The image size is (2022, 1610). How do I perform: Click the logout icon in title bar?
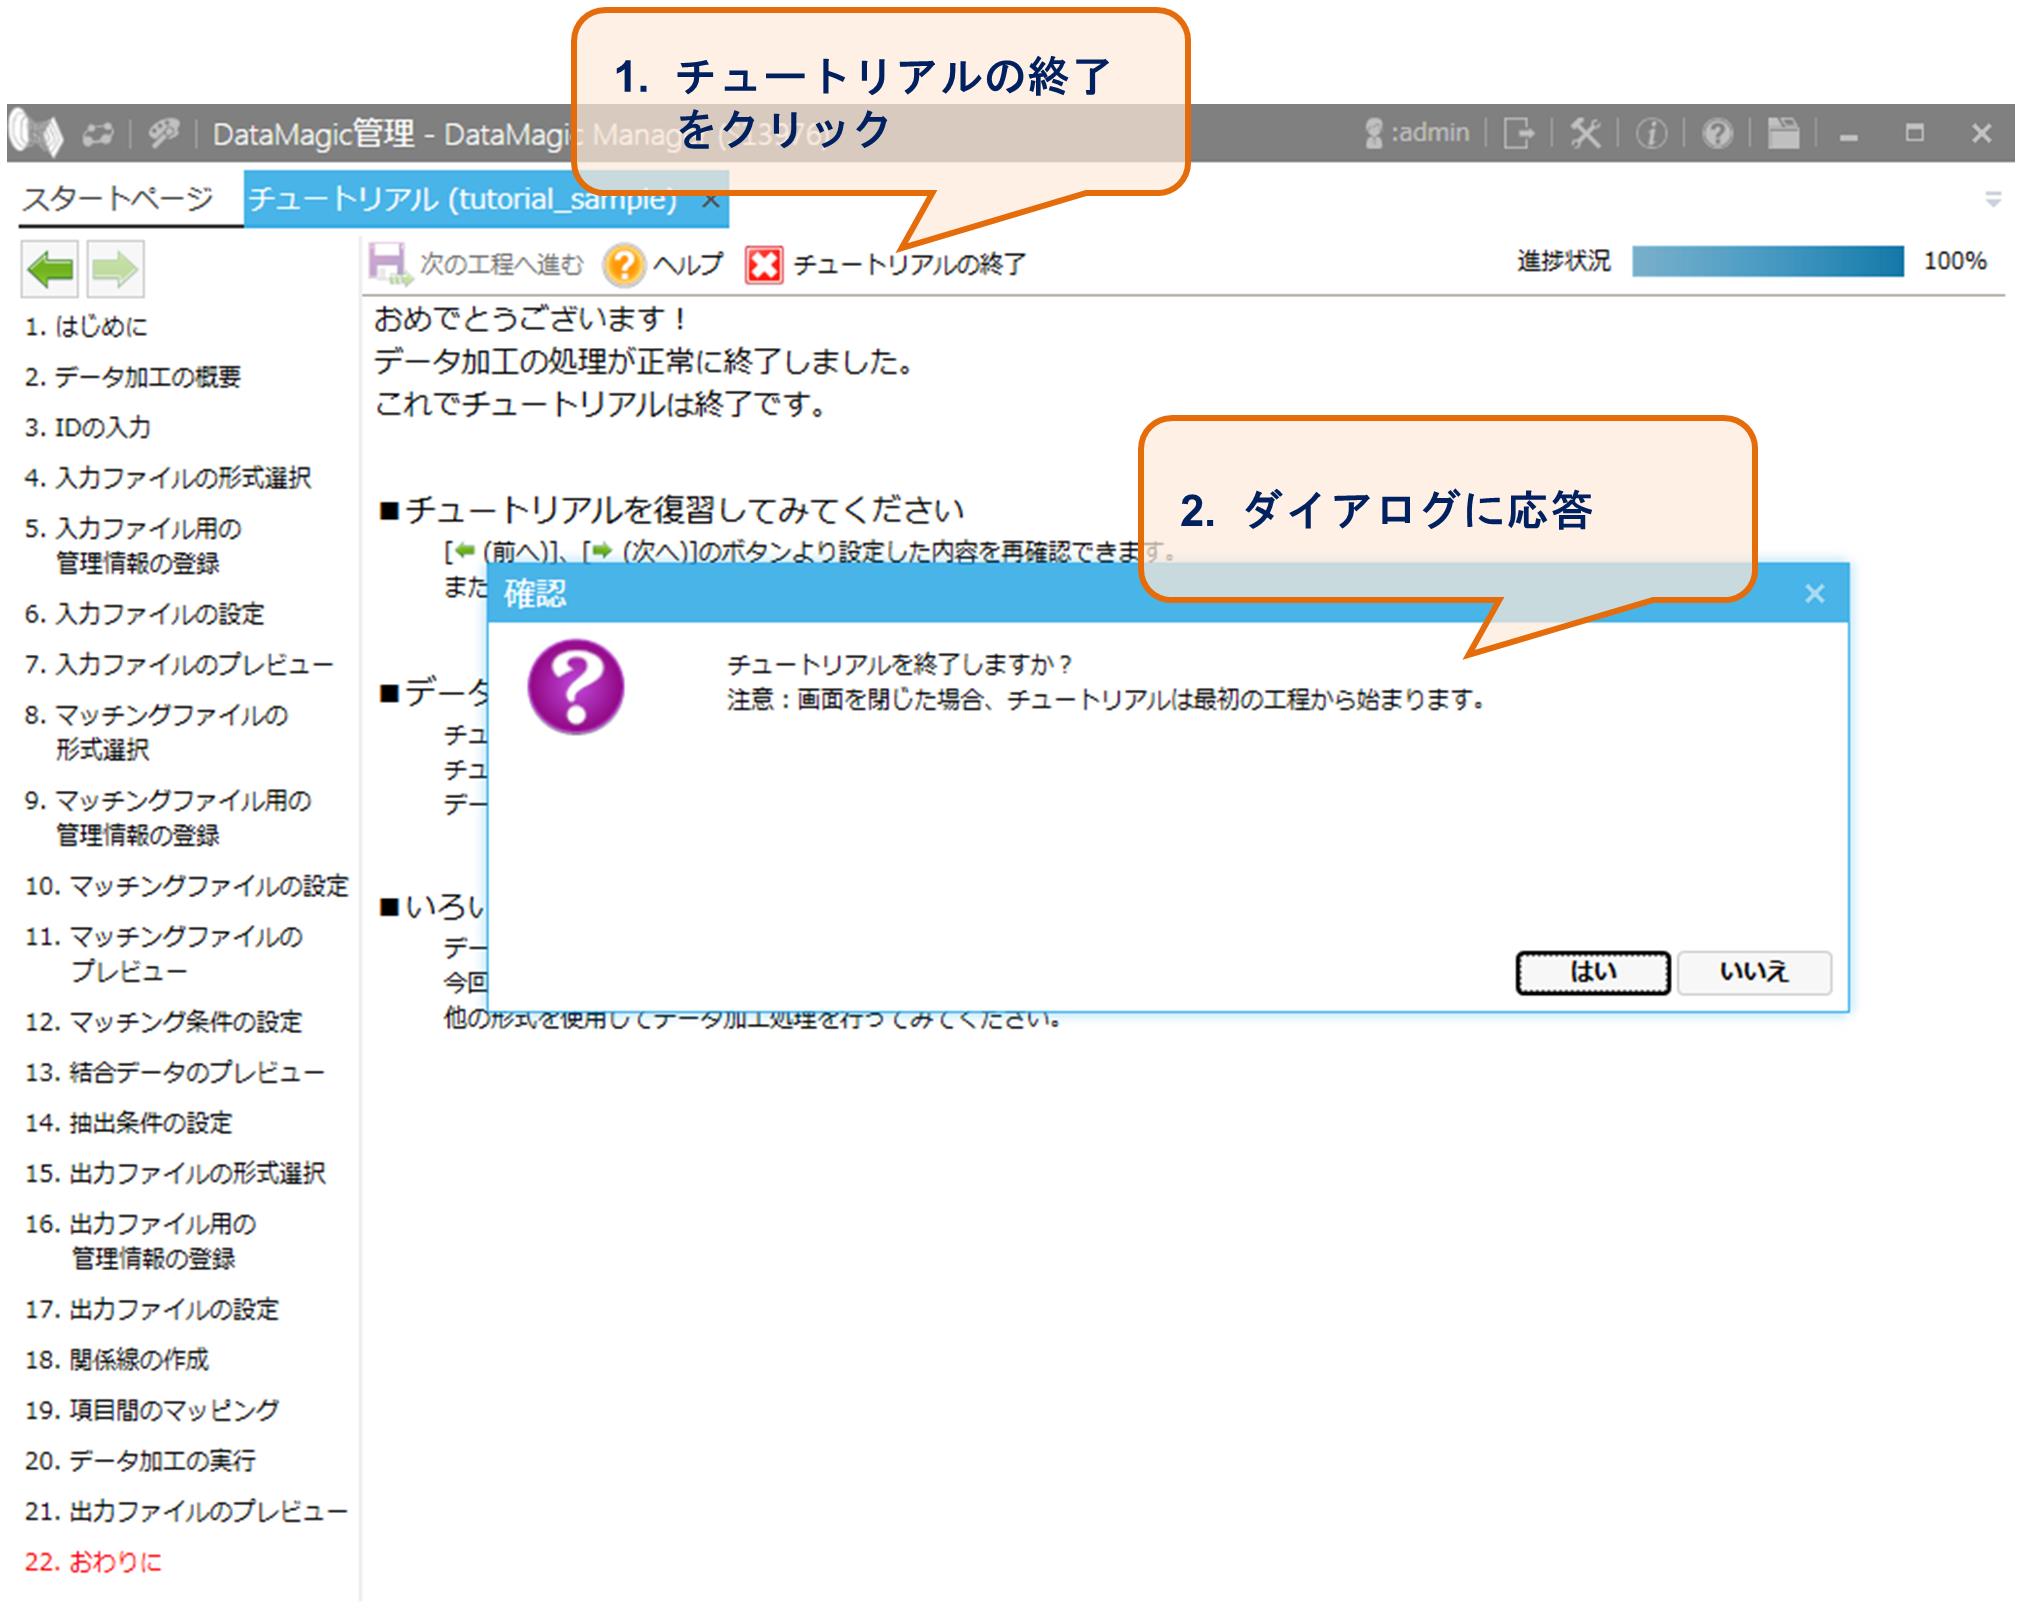[x=1519, y=133]
